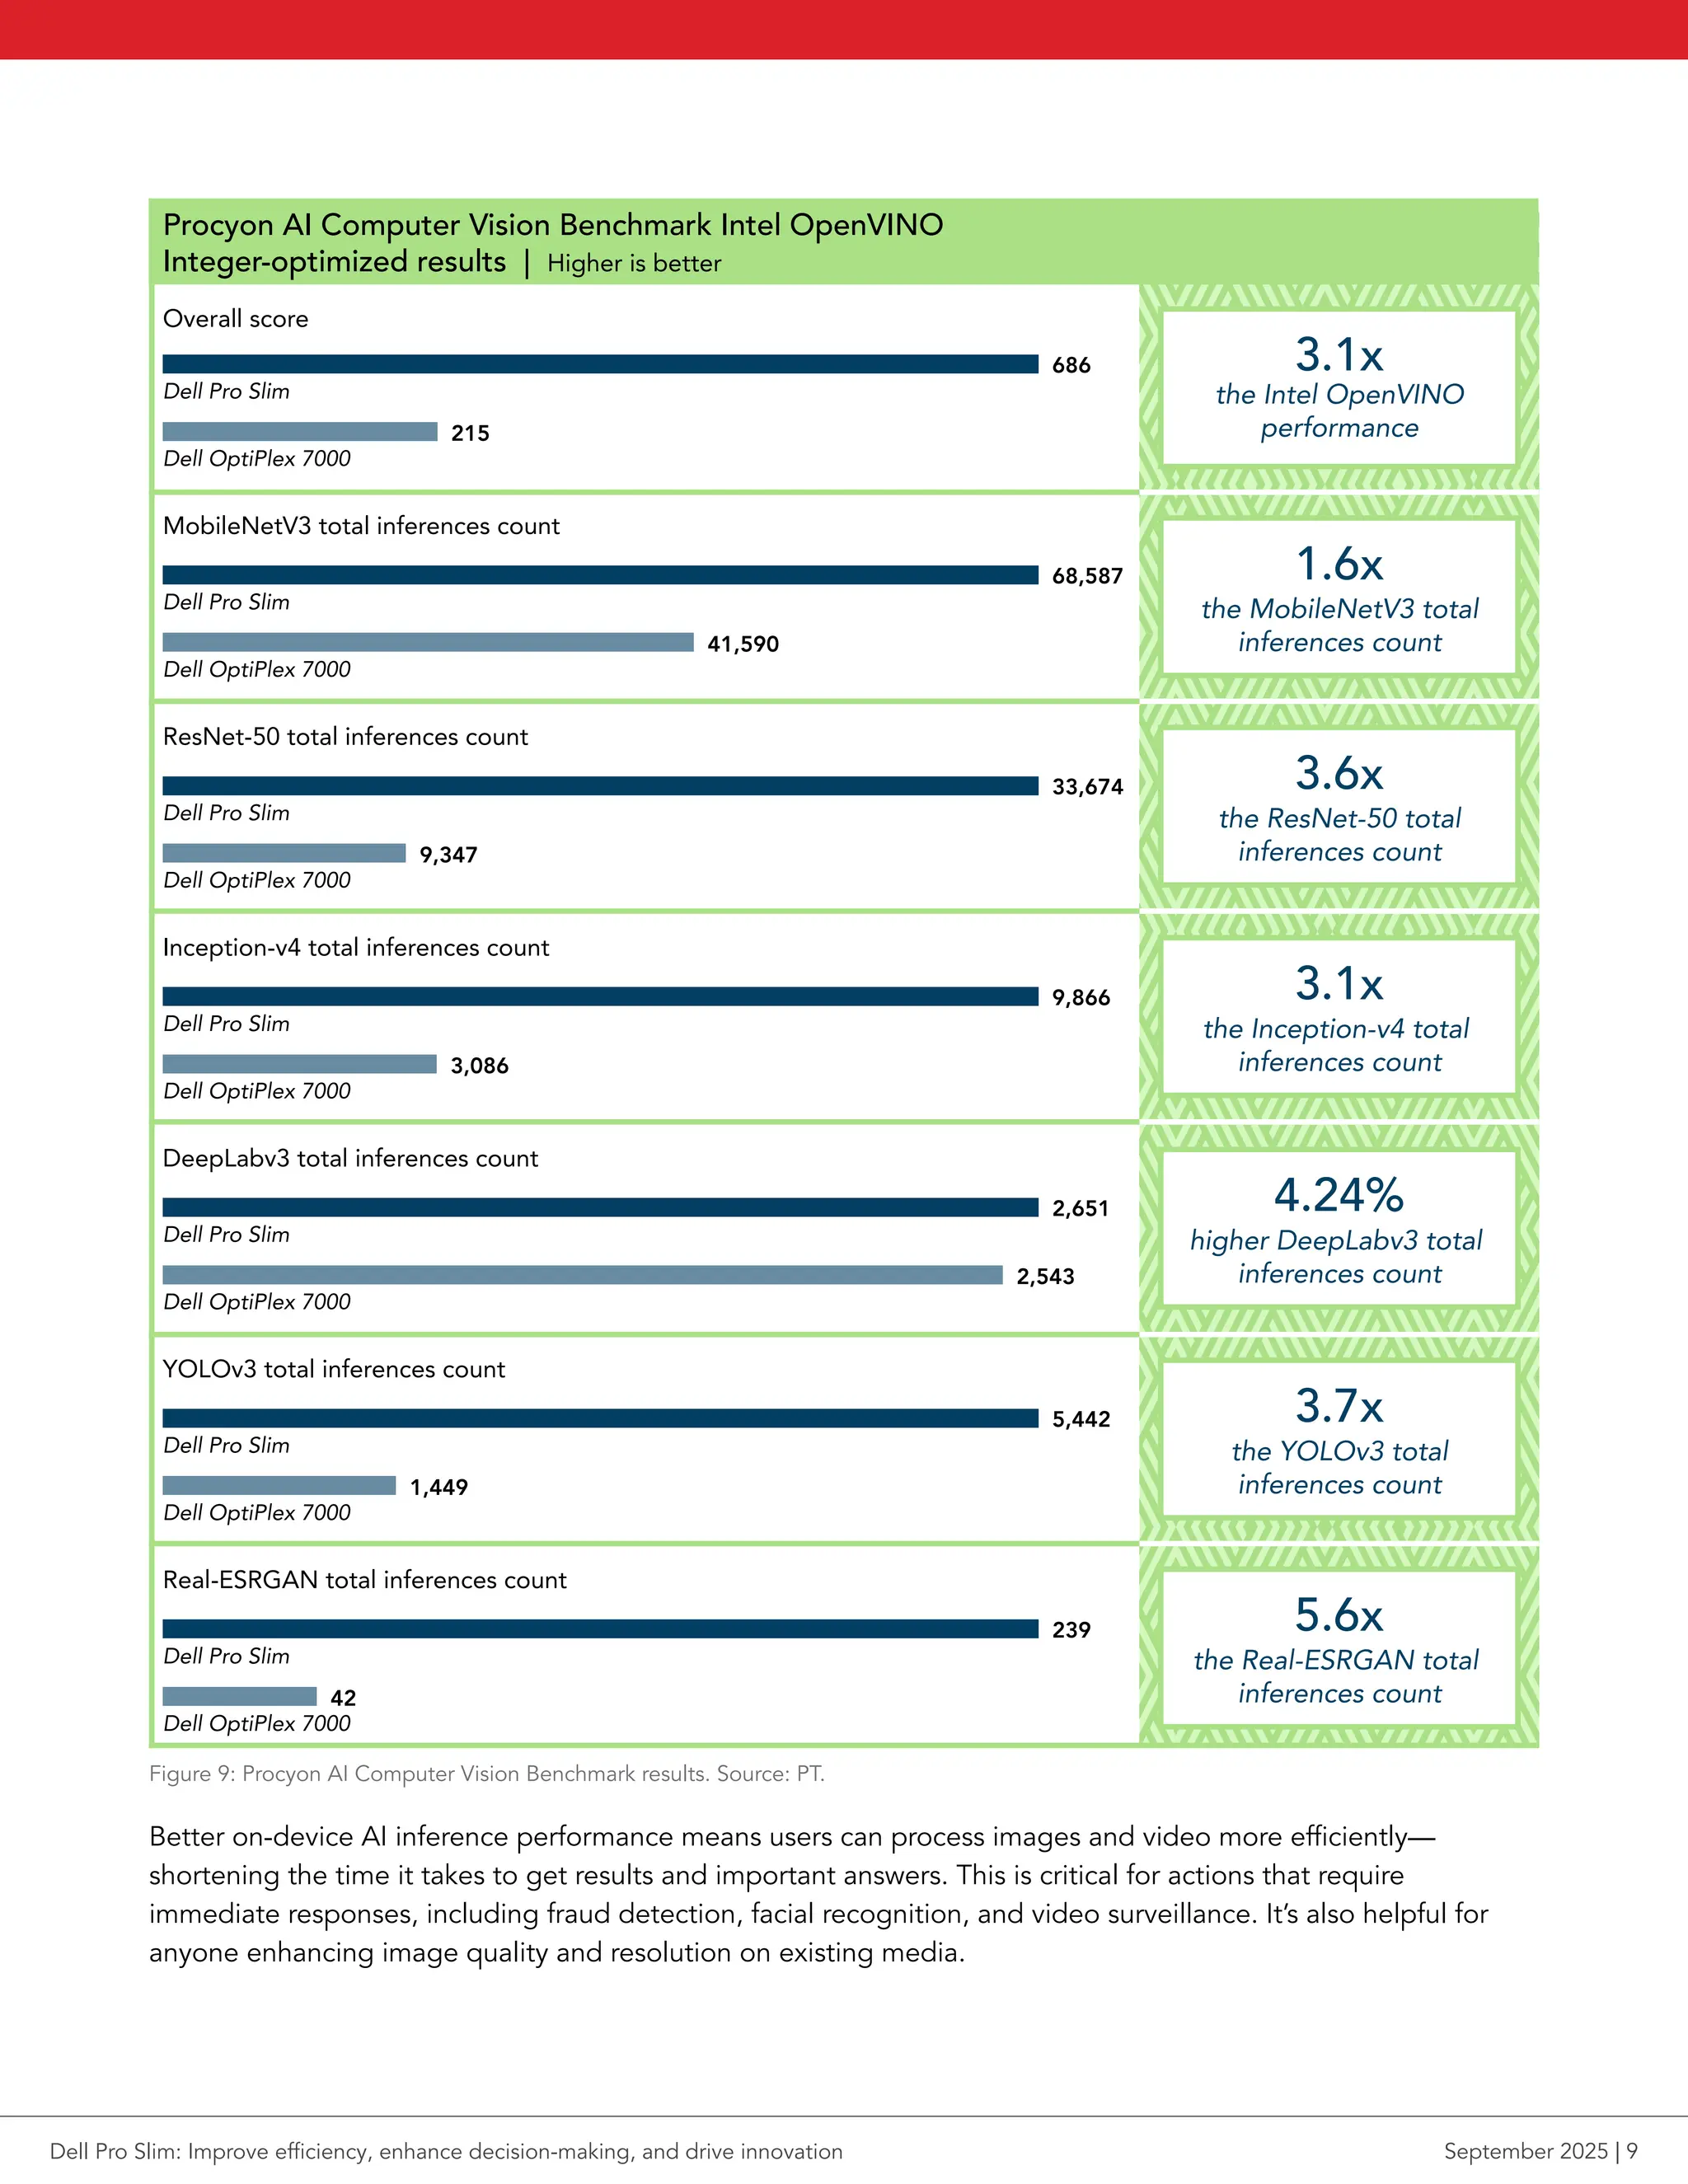Click the Dell OptiPlex 7000 215 score bar
Viewport: 1688px width, 2184px height.
[300, 432]
